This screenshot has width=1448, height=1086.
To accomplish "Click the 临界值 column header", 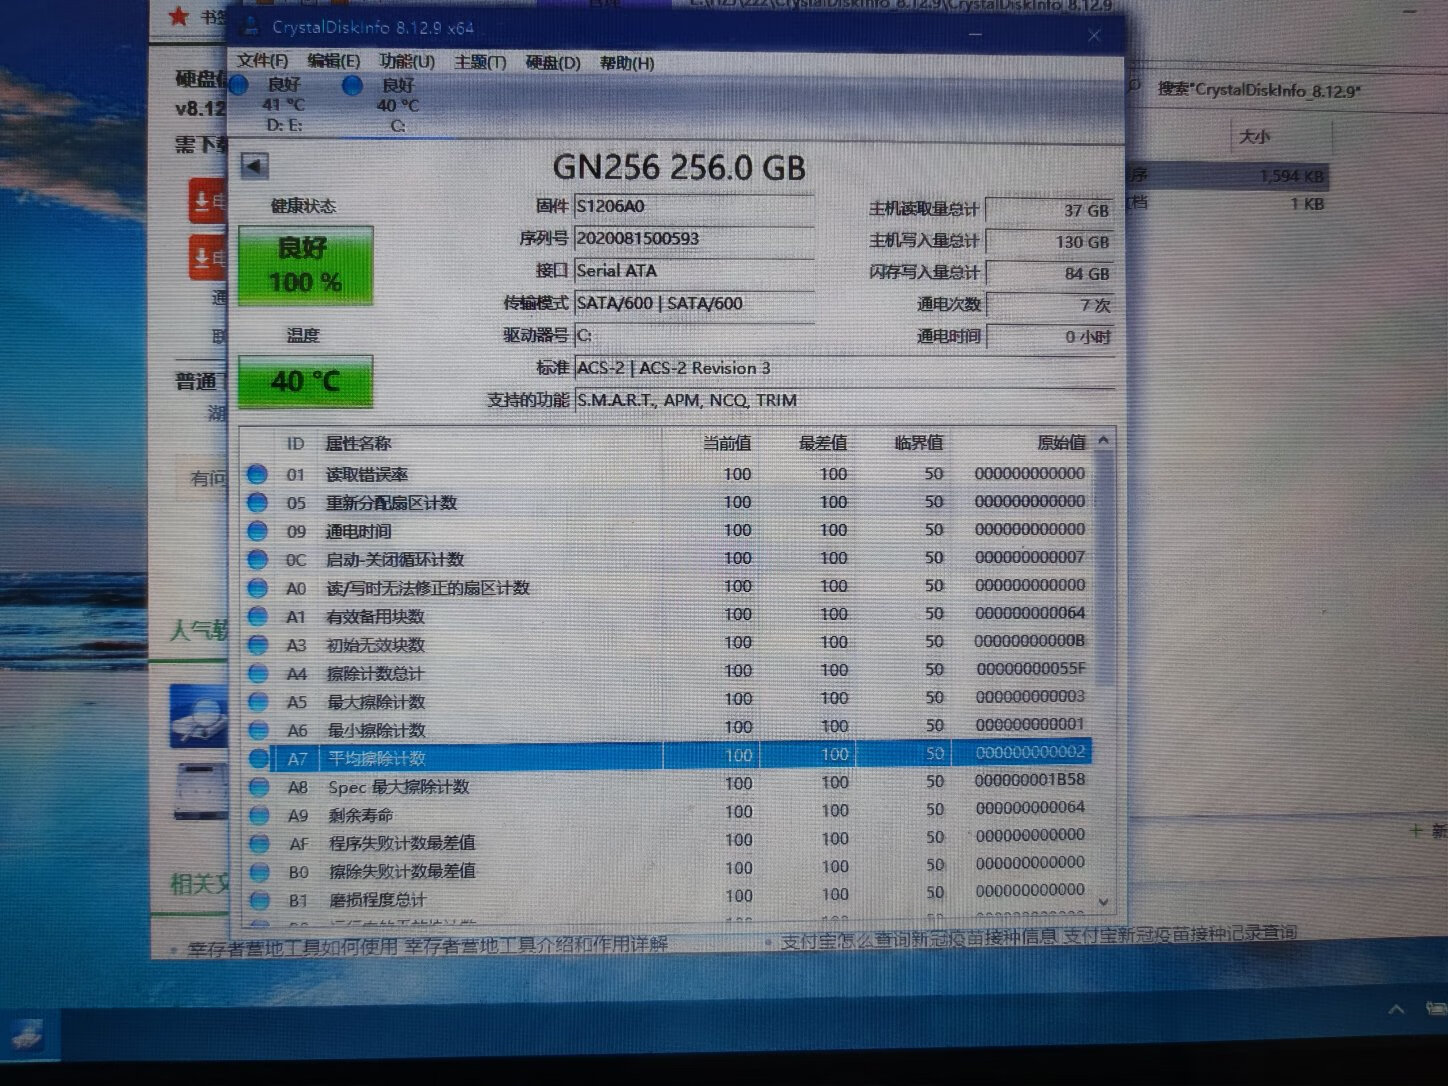I will [918, 443].
